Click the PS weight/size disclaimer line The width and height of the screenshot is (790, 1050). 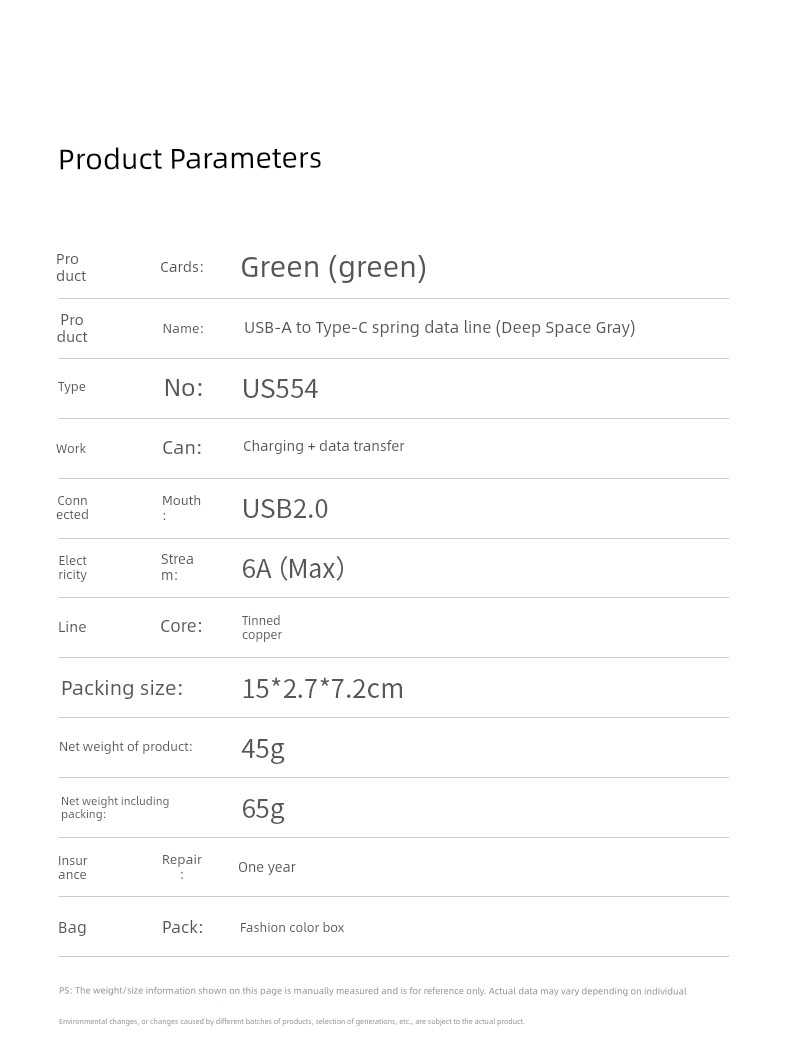click(x=373, y=991)
